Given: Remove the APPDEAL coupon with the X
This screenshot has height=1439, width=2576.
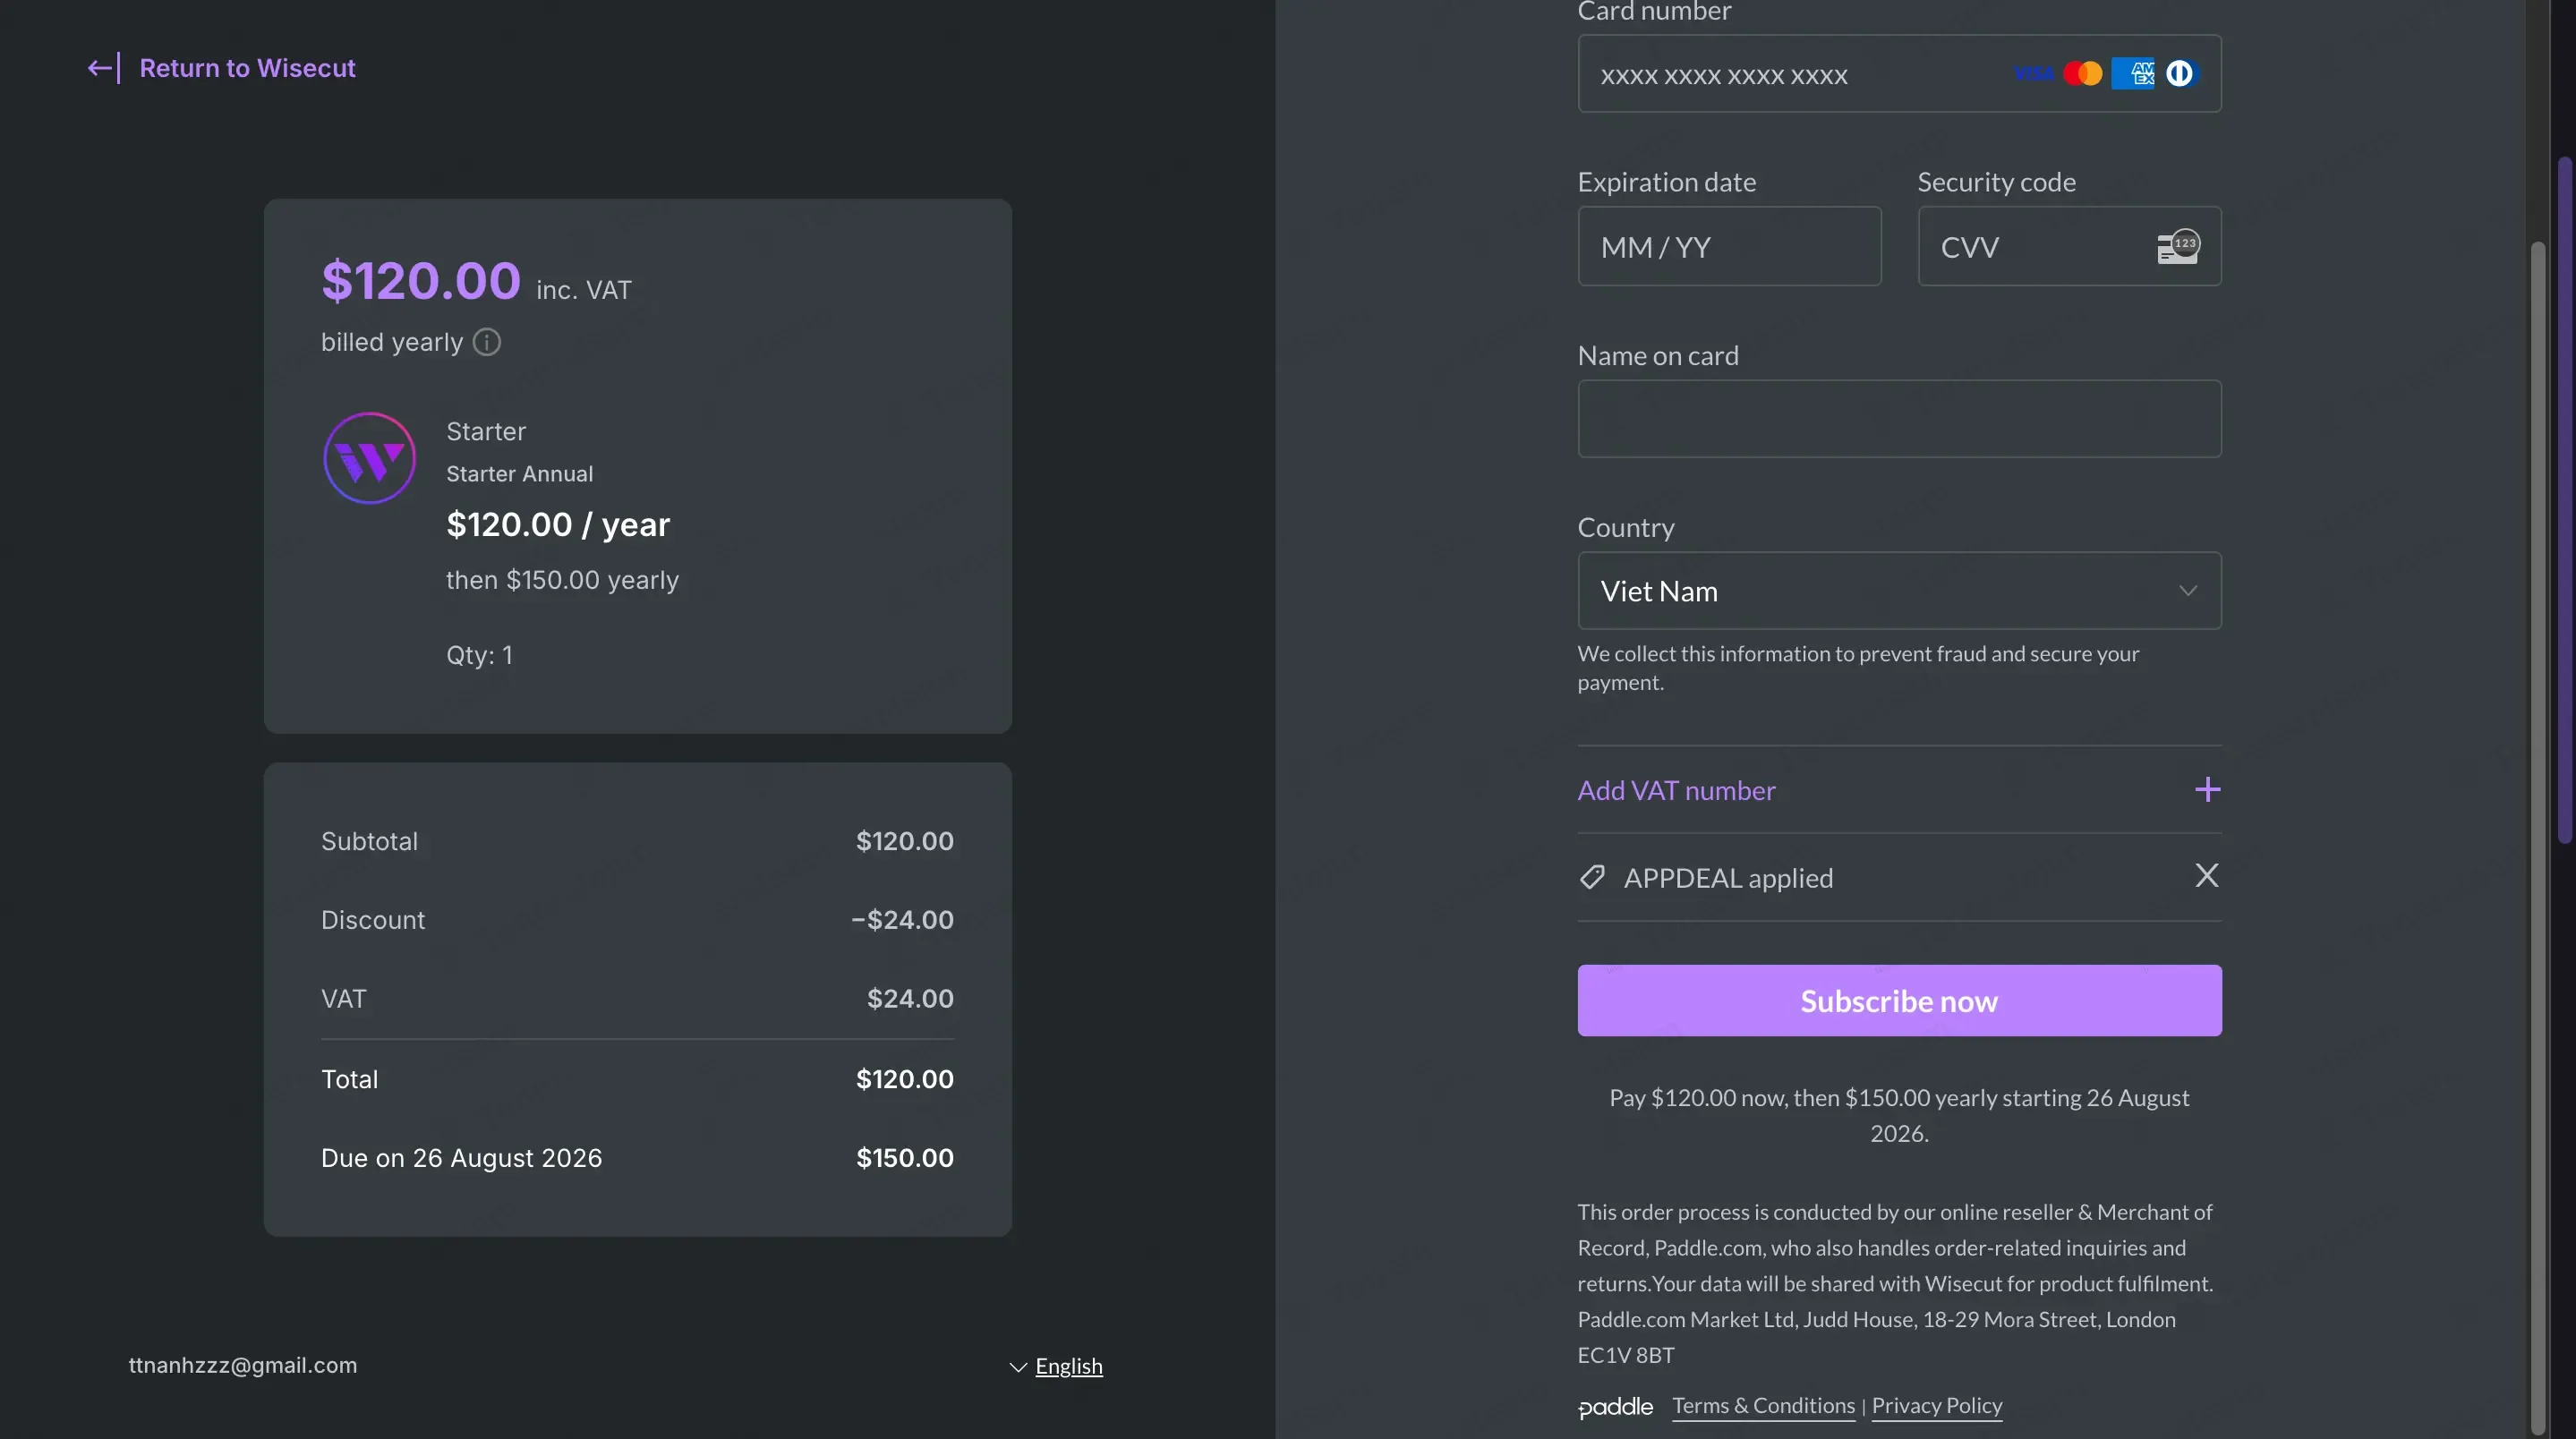Looking at the screenshot, I should click(x=2206, y=876).
